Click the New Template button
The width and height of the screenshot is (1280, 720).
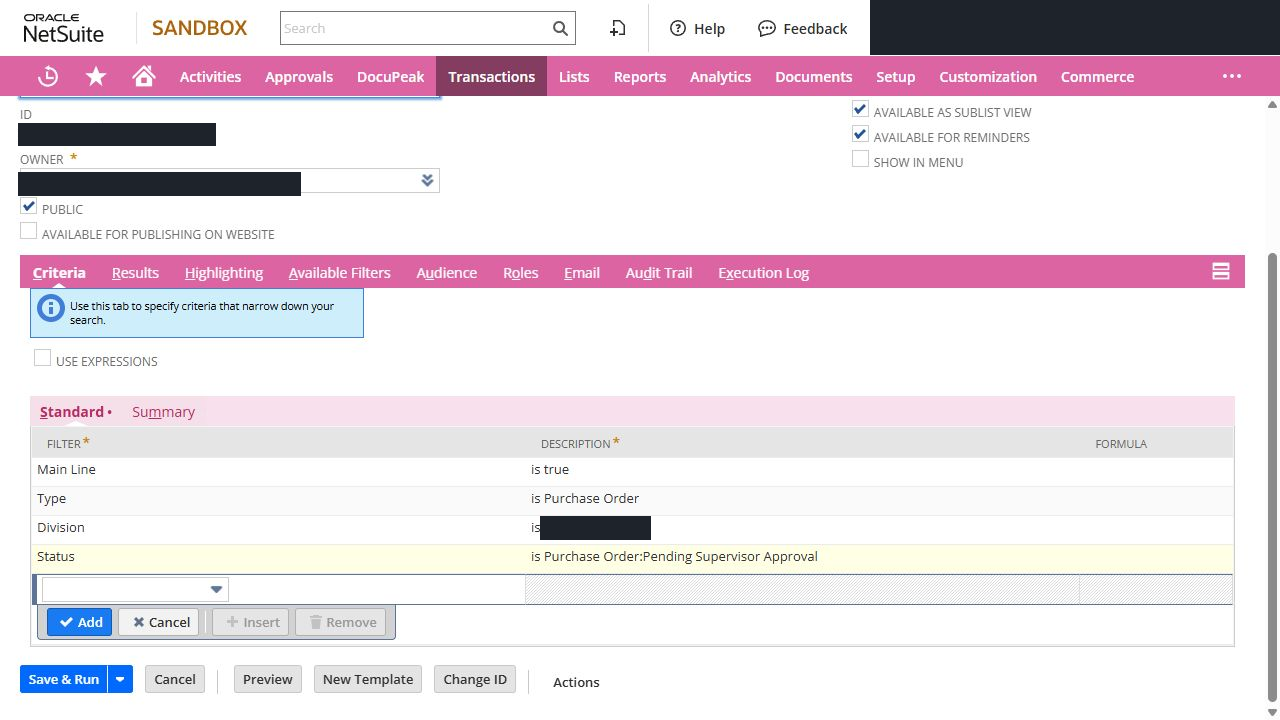[x=368, y=679]
